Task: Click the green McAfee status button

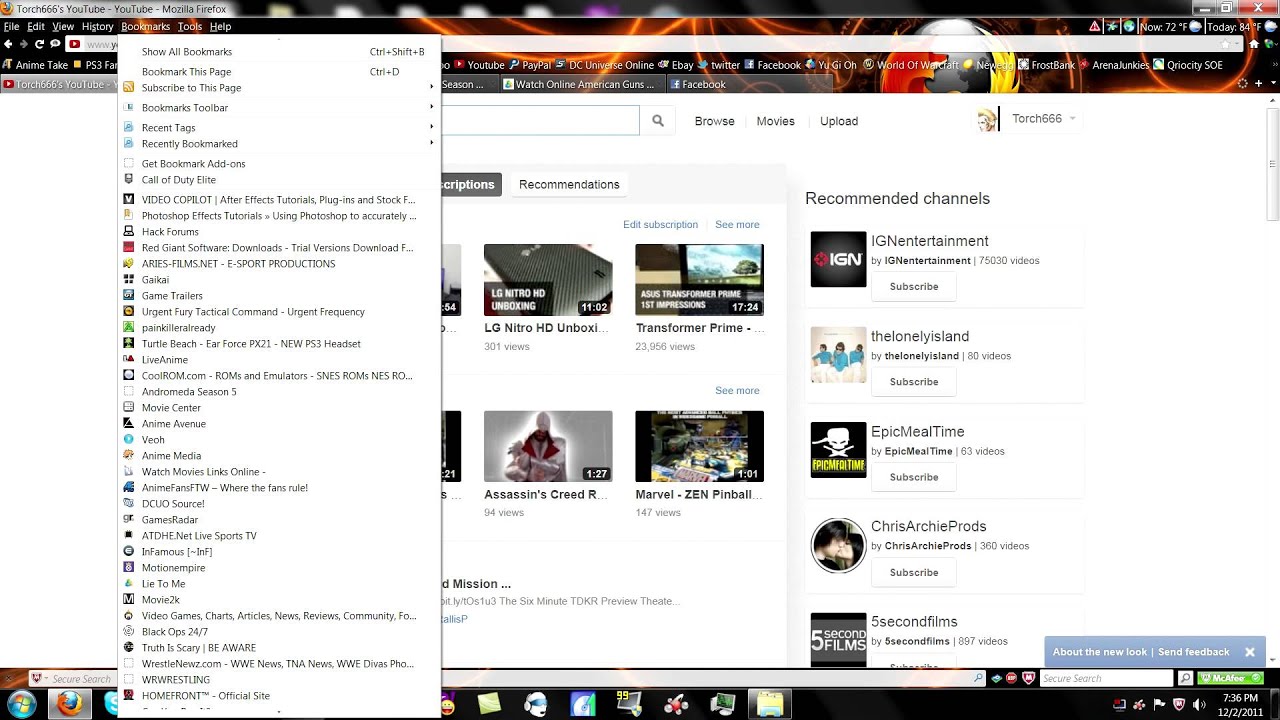Action: pos(1230,678)
